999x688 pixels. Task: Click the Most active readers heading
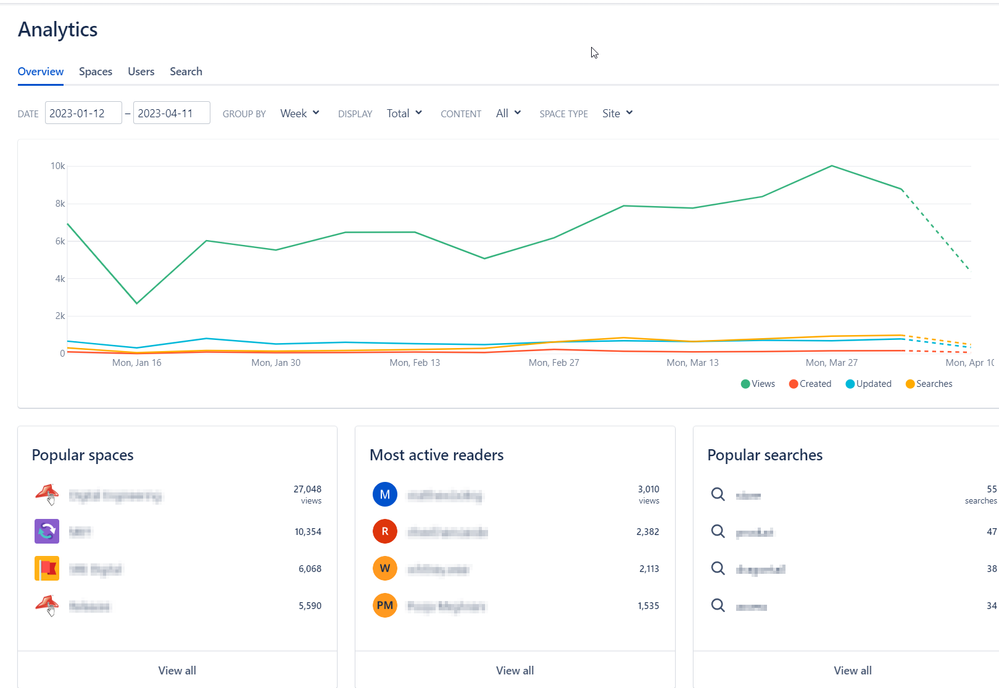(x=436, y=455)
